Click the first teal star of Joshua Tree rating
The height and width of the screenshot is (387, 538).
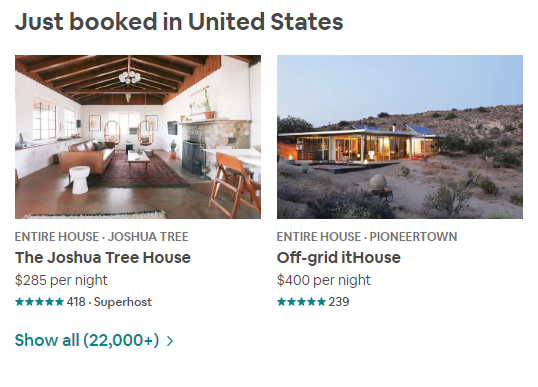[20, 302]
